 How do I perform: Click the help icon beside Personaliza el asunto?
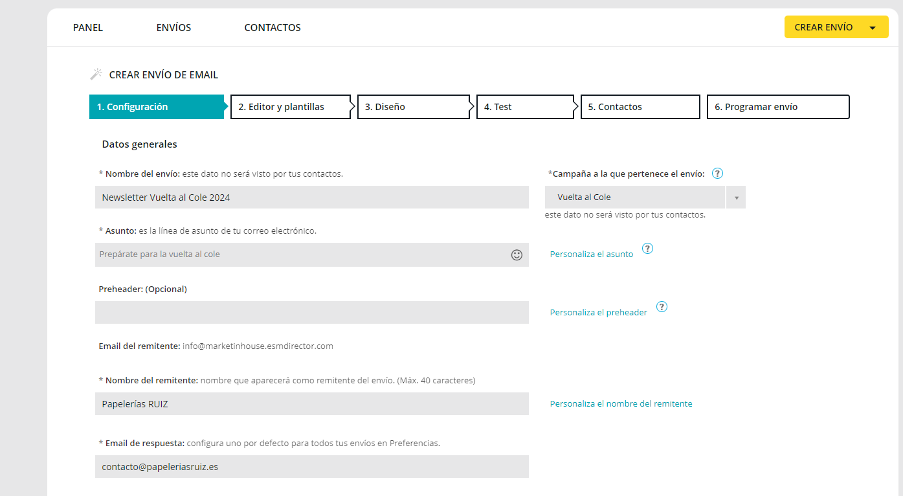coord(647,249)
